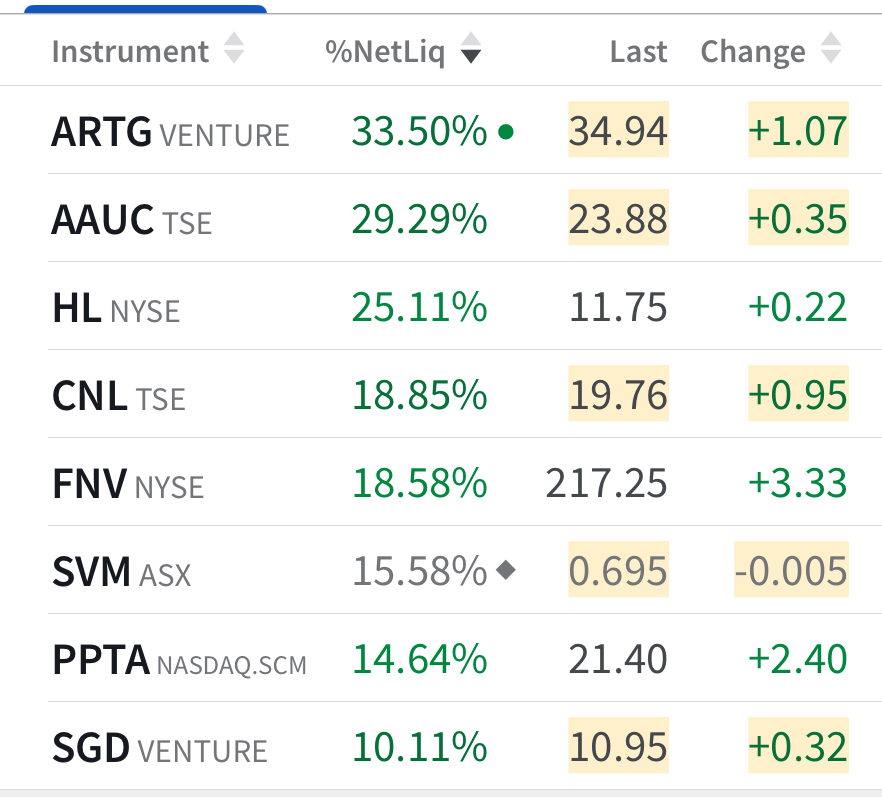The height and width of the screenshot is (797, 882).
Task: Select the SVM ASX ticker
Action: 121,571
